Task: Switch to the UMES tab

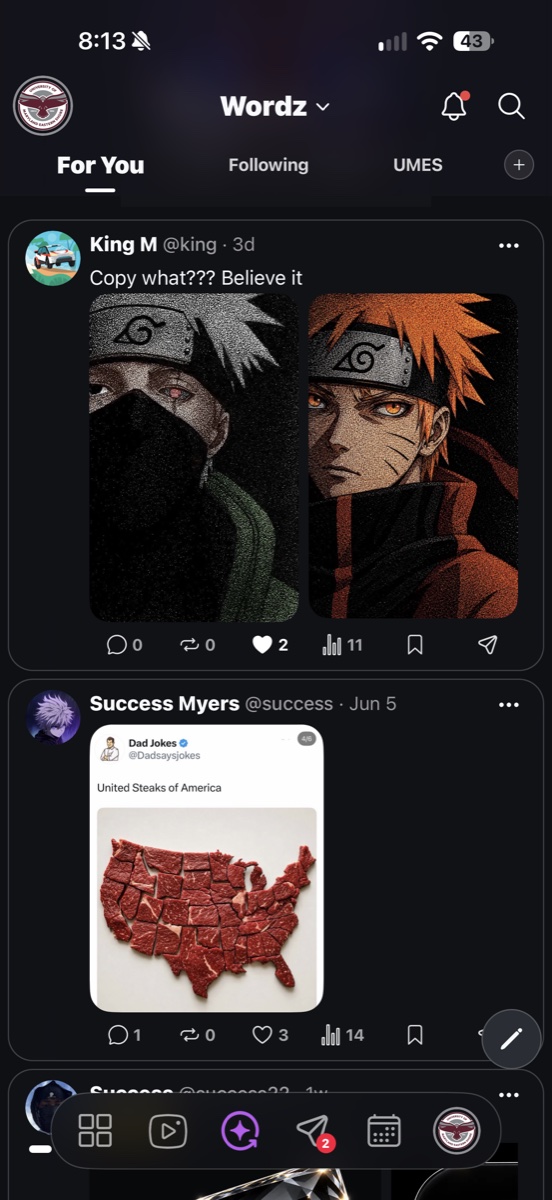Action: pyautogui.click(x=418, y=165)
